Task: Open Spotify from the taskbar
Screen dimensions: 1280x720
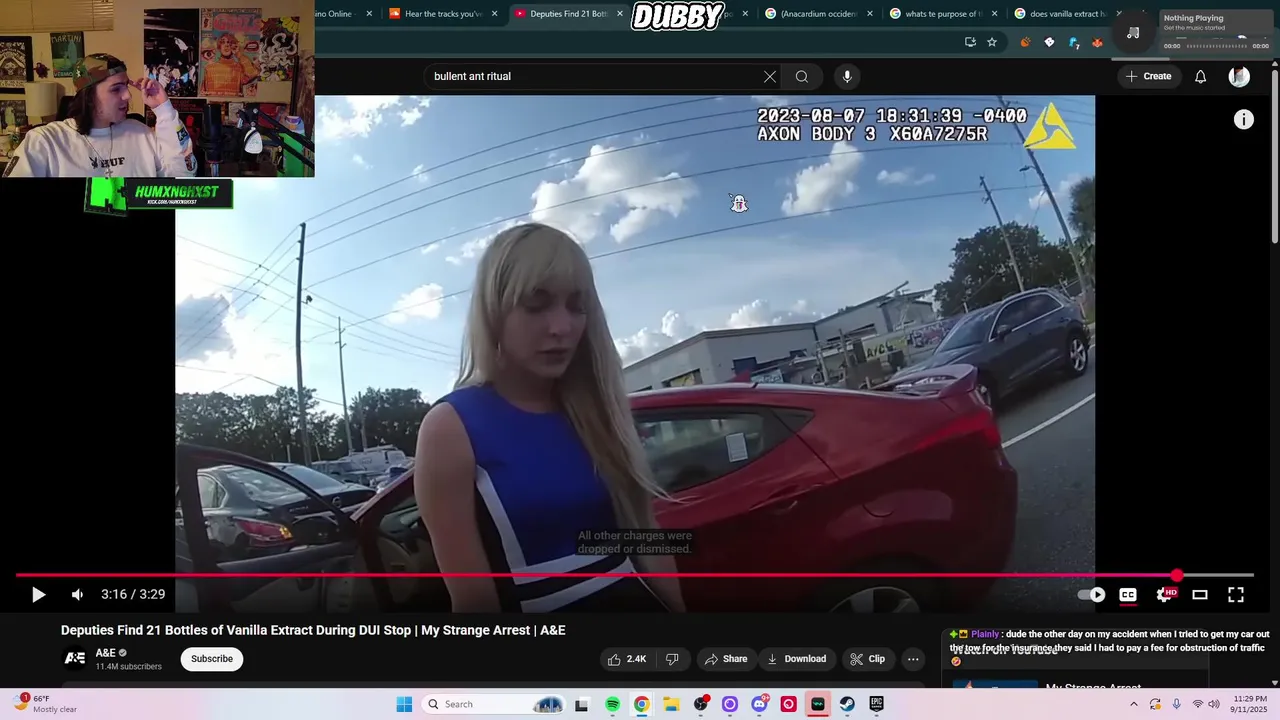Action: click(612, 704)
